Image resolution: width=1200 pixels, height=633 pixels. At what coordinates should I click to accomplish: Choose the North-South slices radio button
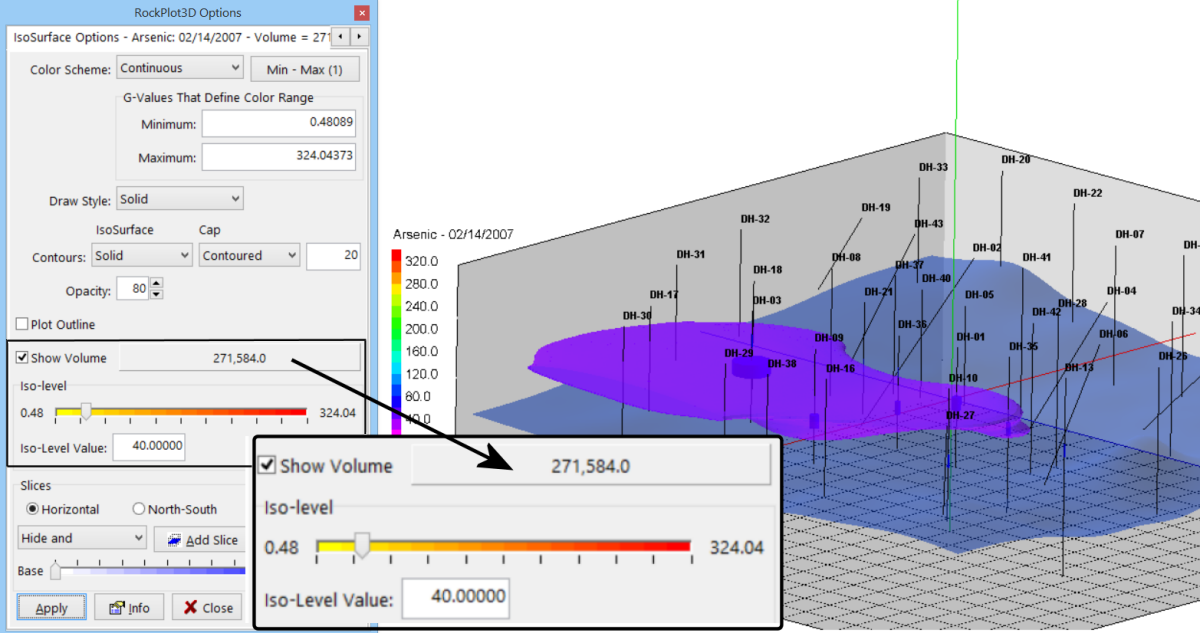[x=139, y=509]
